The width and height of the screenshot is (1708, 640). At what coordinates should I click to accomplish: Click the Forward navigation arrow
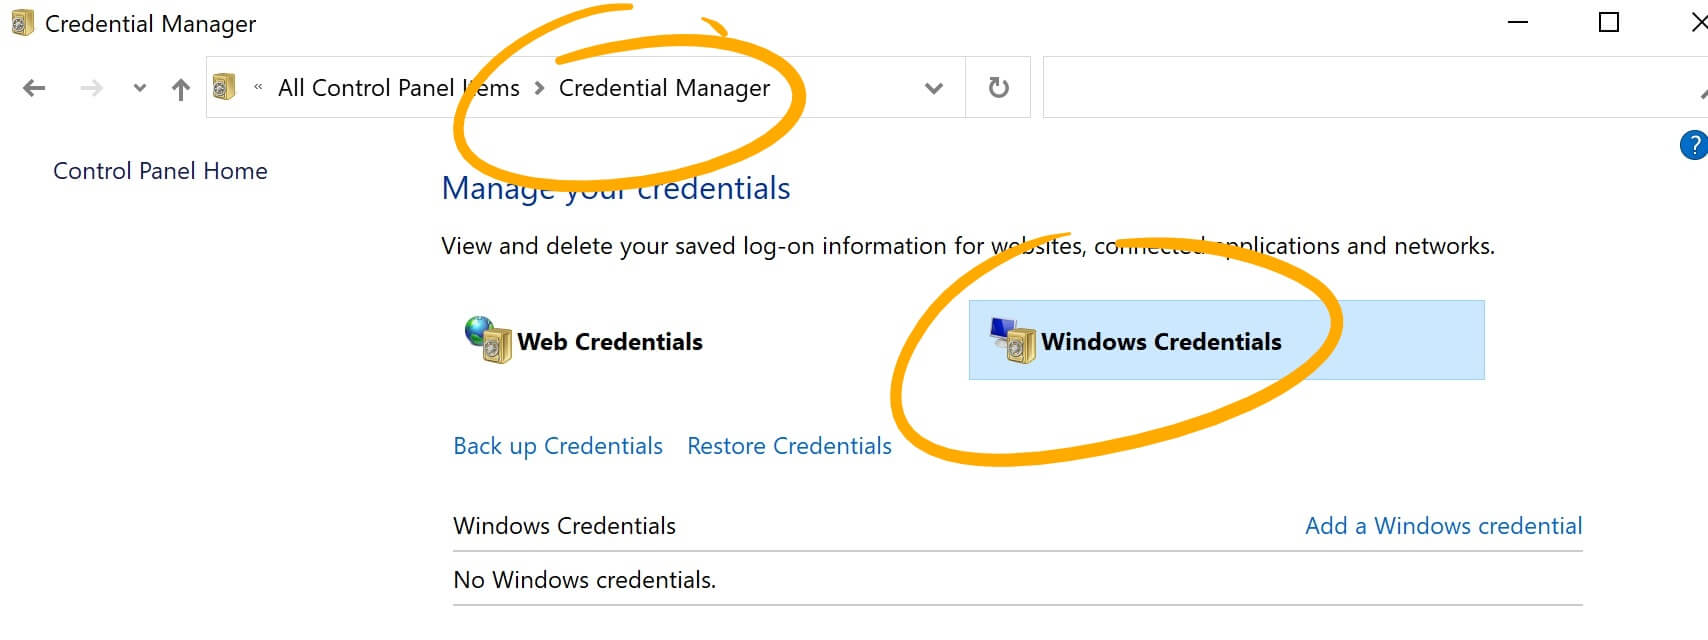91,88
